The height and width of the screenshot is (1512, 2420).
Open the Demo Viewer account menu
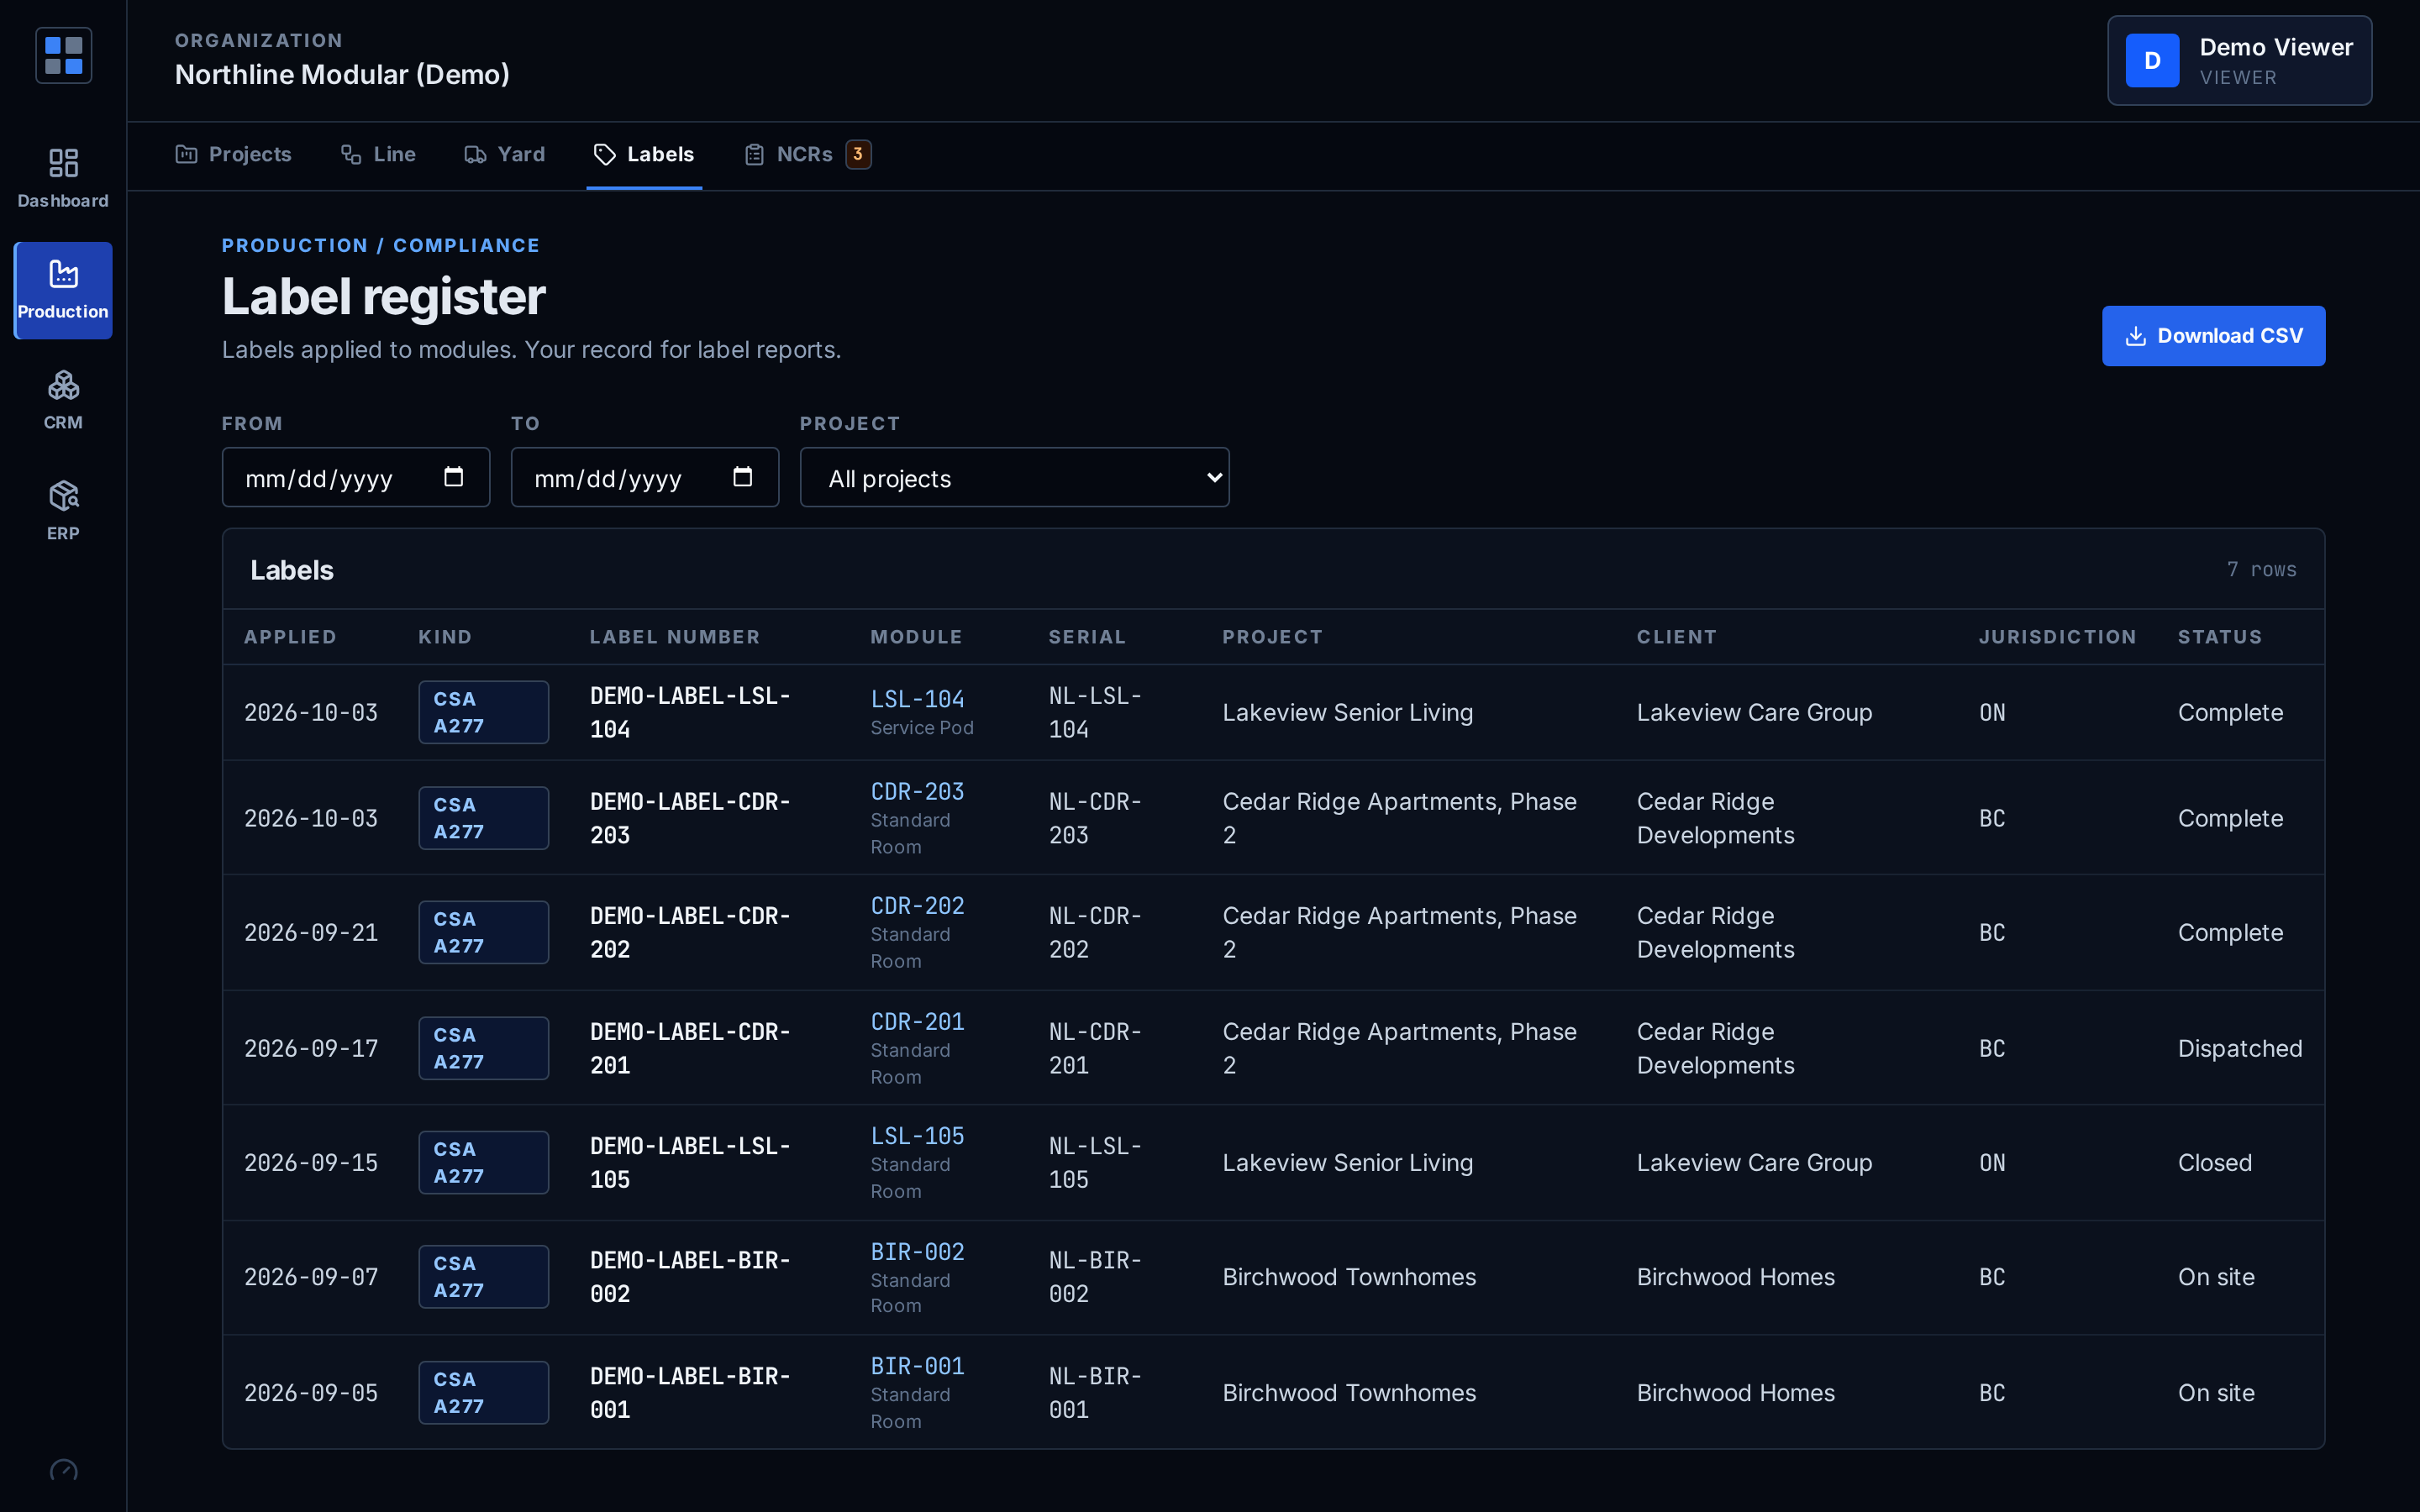pos(2239,60)
